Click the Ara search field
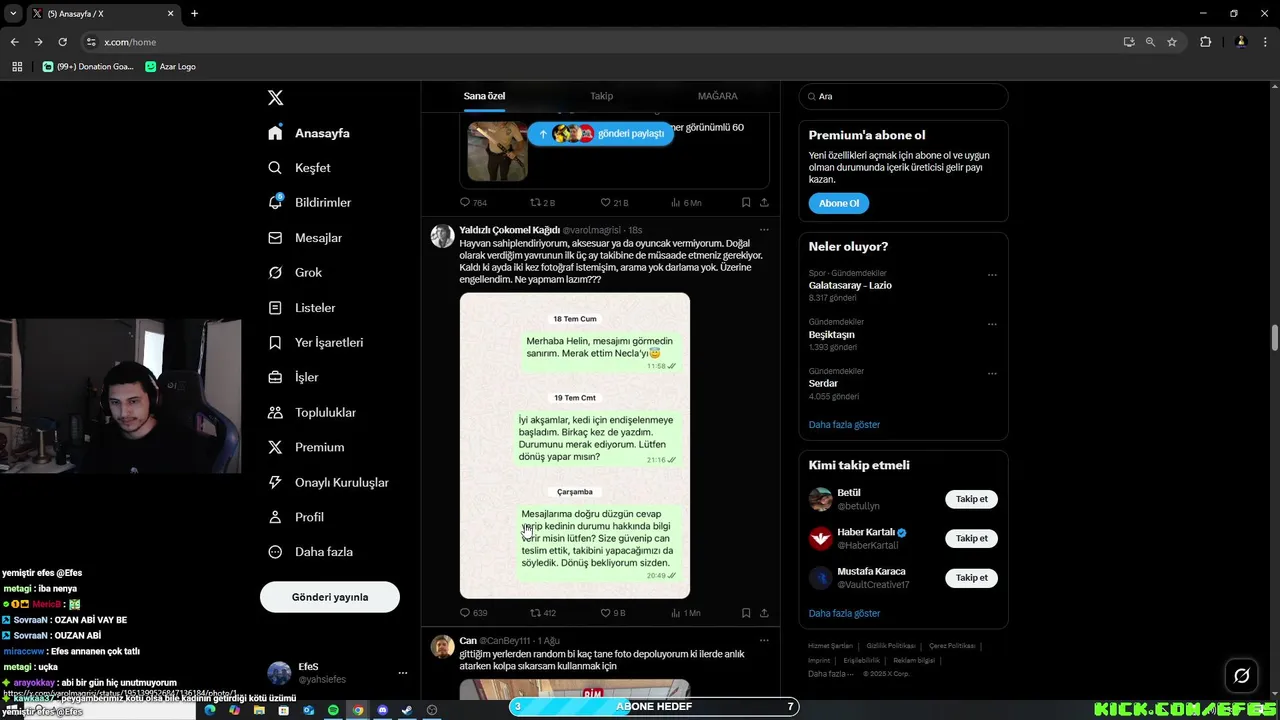Viewport: 1280px width, 720px height. [903, 96]
